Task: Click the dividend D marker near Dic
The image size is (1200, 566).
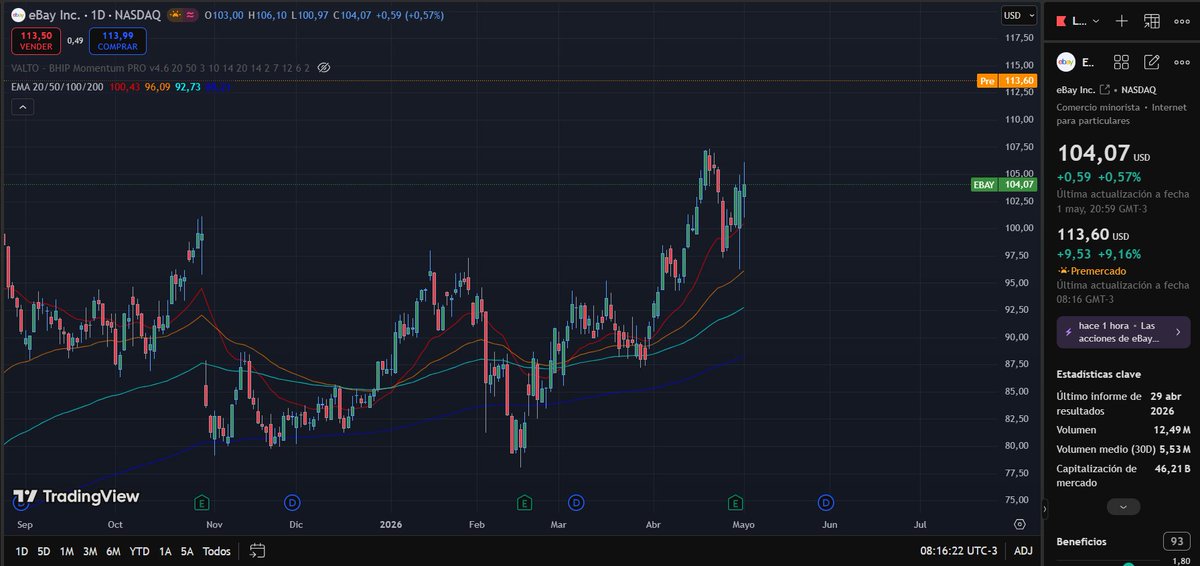Action: pos(293,501)
